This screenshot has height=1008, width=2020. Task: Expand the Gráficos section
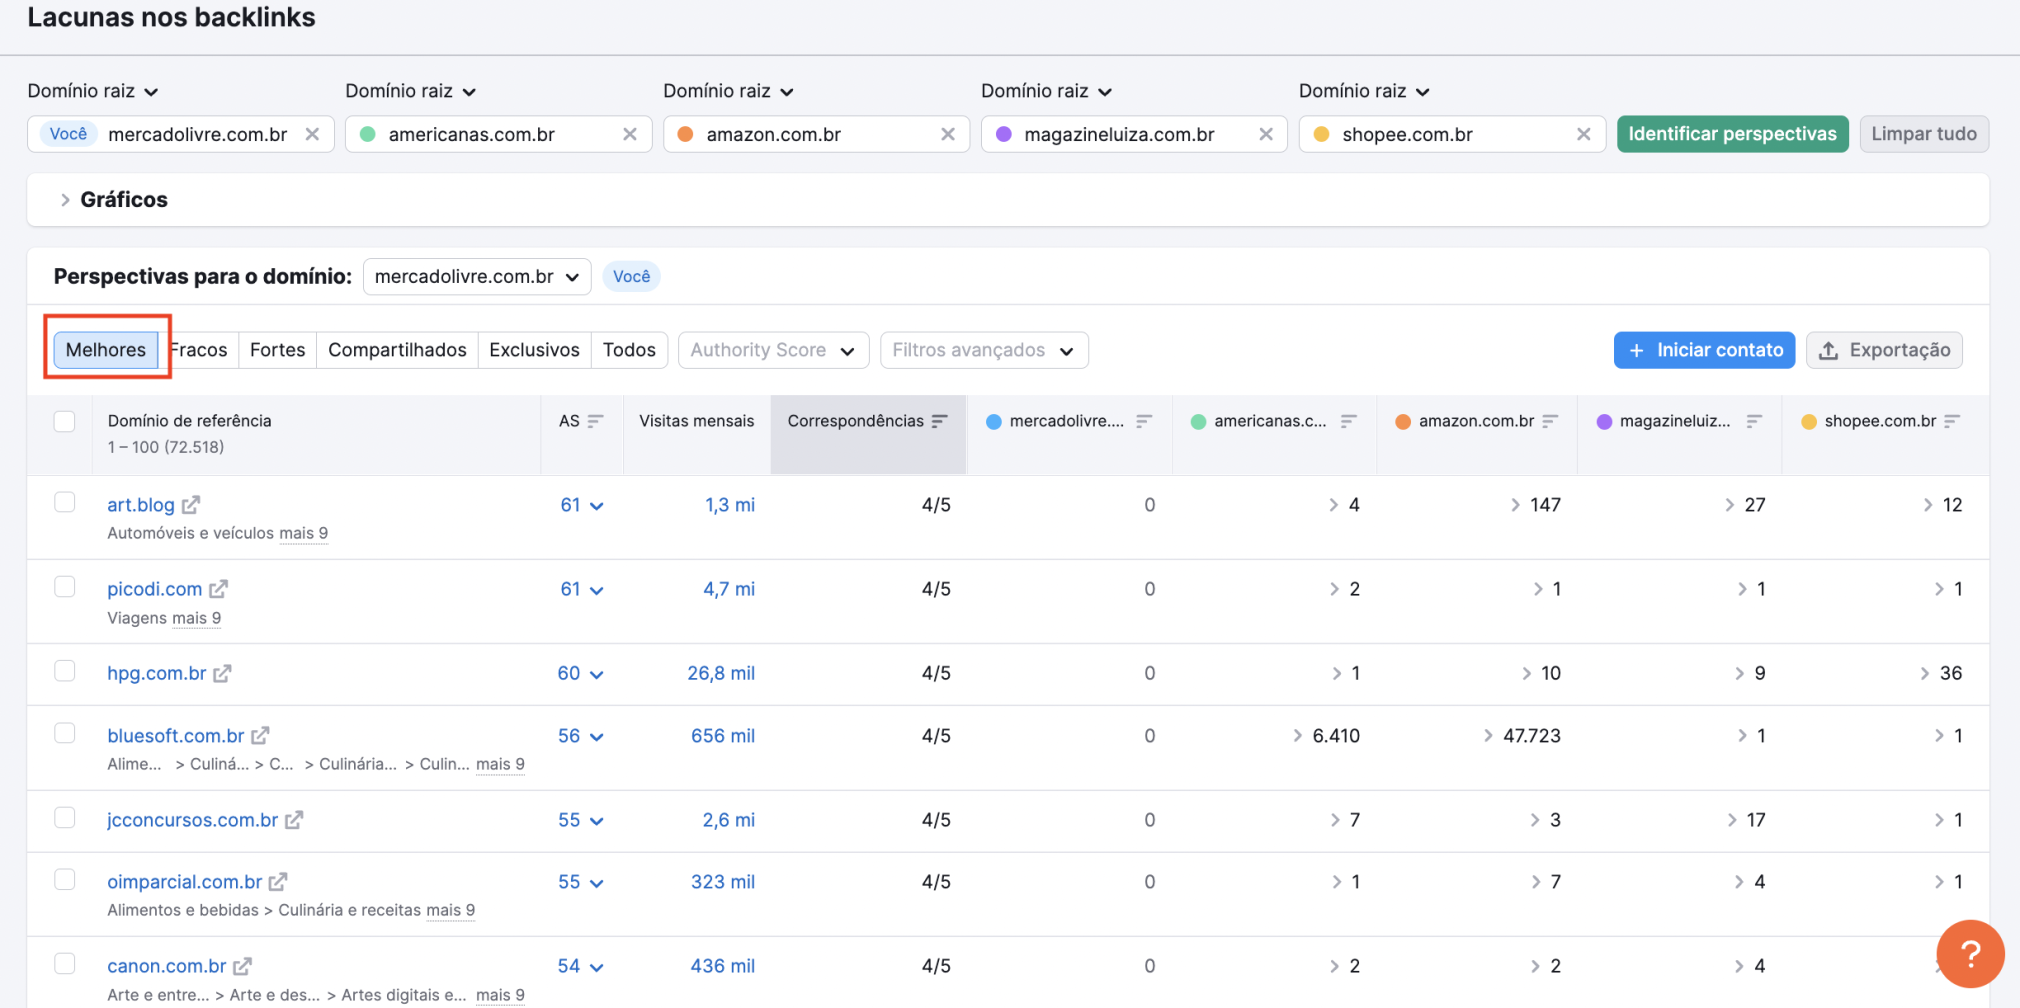[x=113, y=200]
